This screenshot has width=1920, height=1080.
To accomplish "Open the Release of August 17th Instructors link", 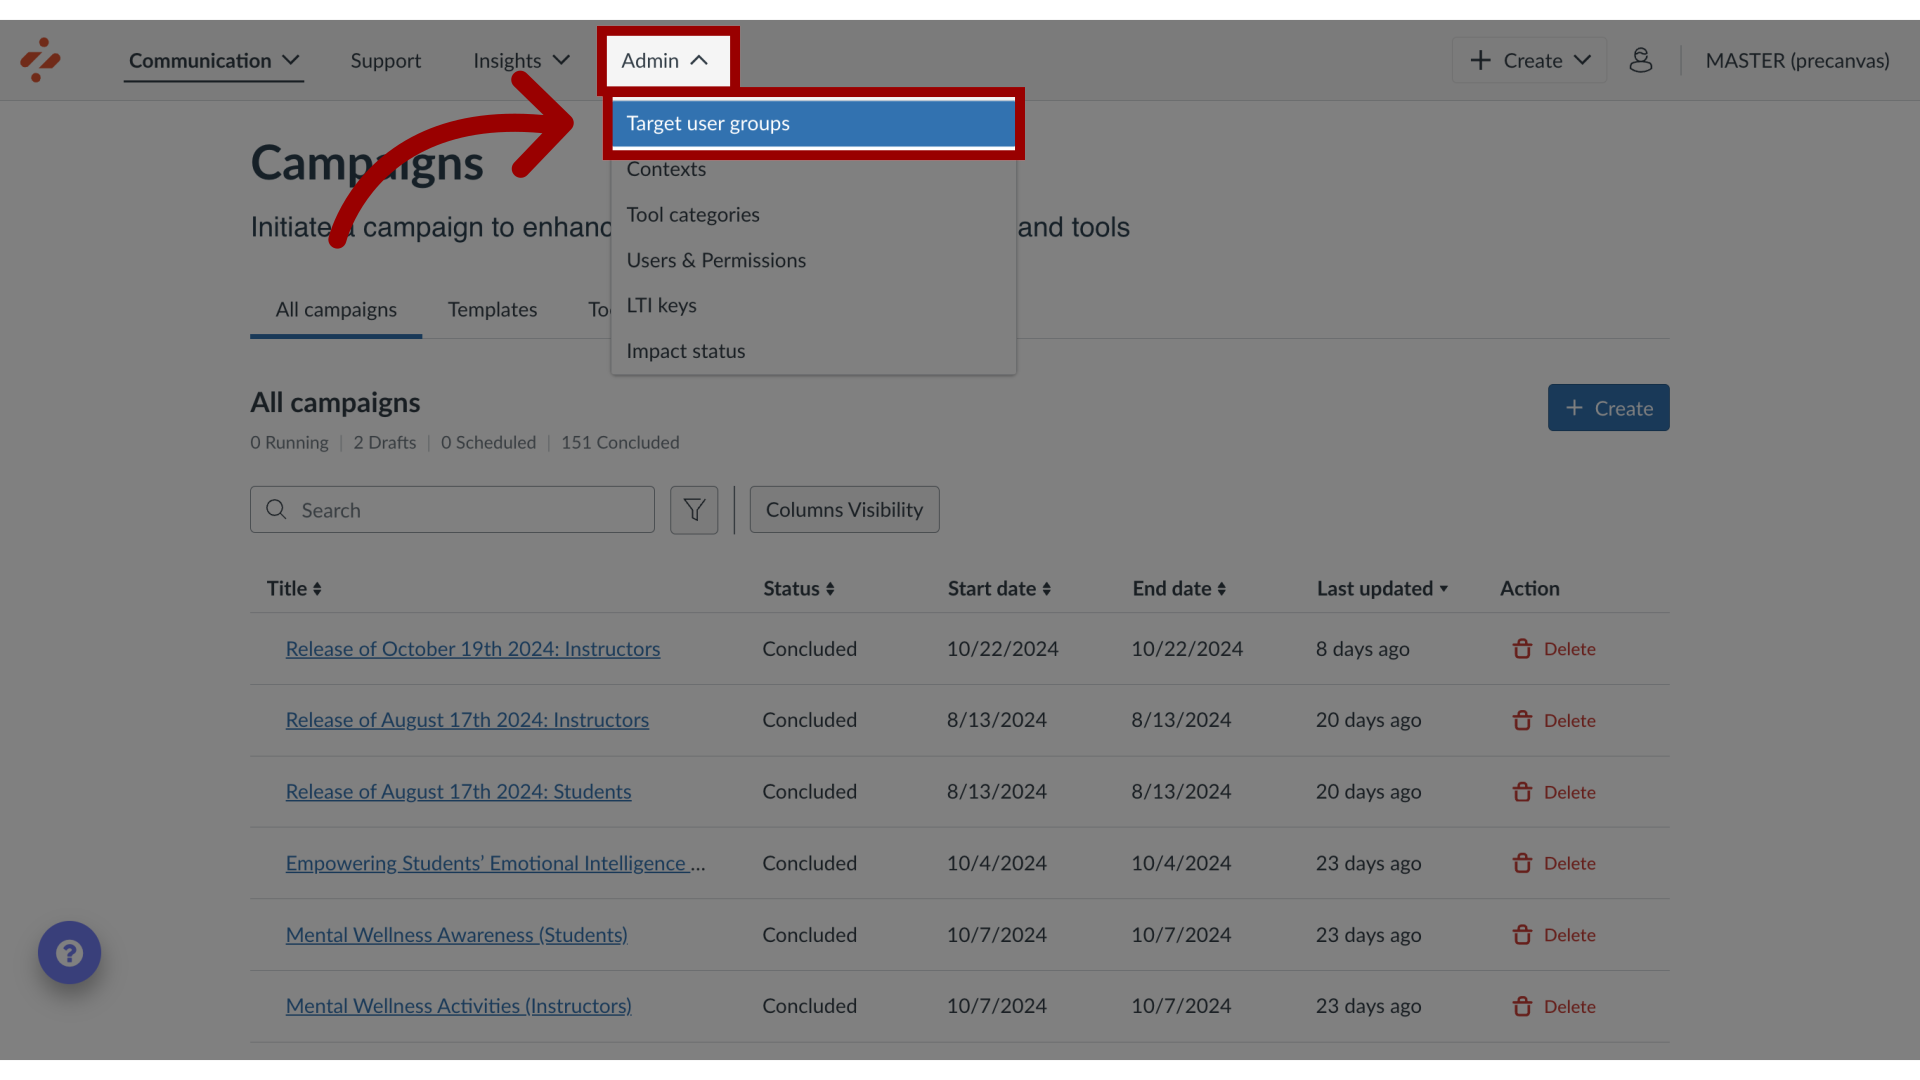I will coord(467,721).
